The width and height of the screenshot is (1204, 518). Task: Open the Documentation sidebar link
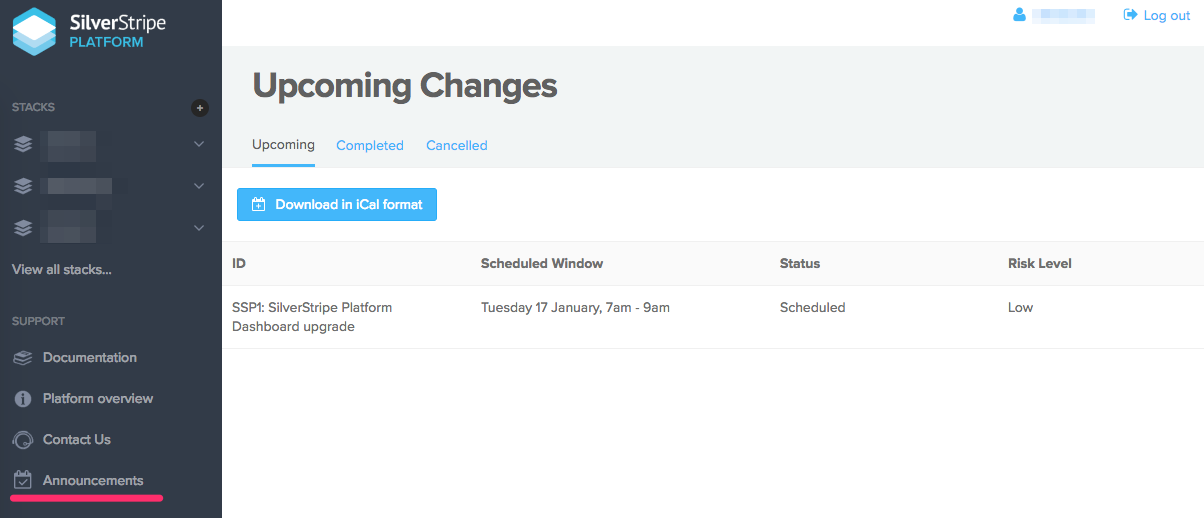tap(90, 357)
